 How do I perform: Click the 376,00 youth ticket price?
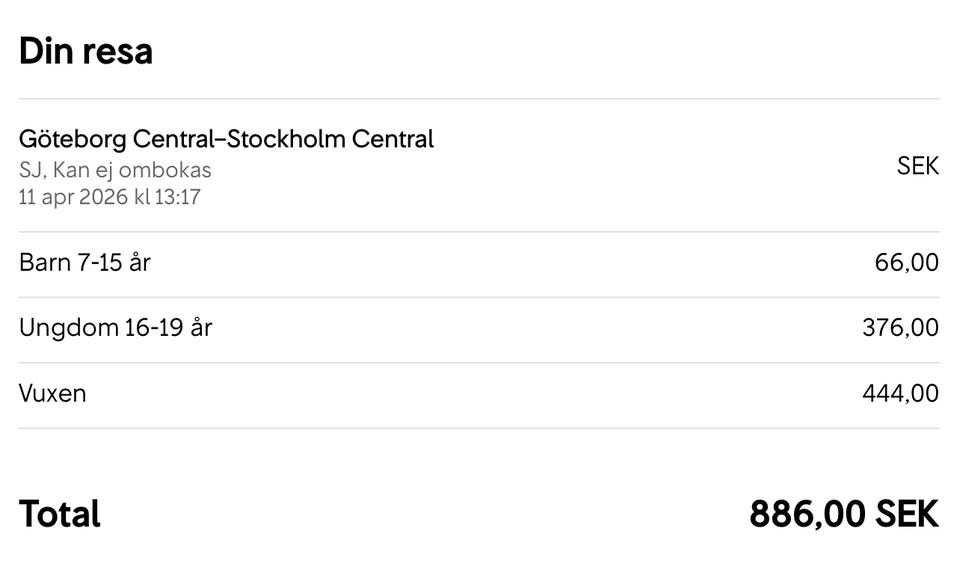tap(900, 328)
